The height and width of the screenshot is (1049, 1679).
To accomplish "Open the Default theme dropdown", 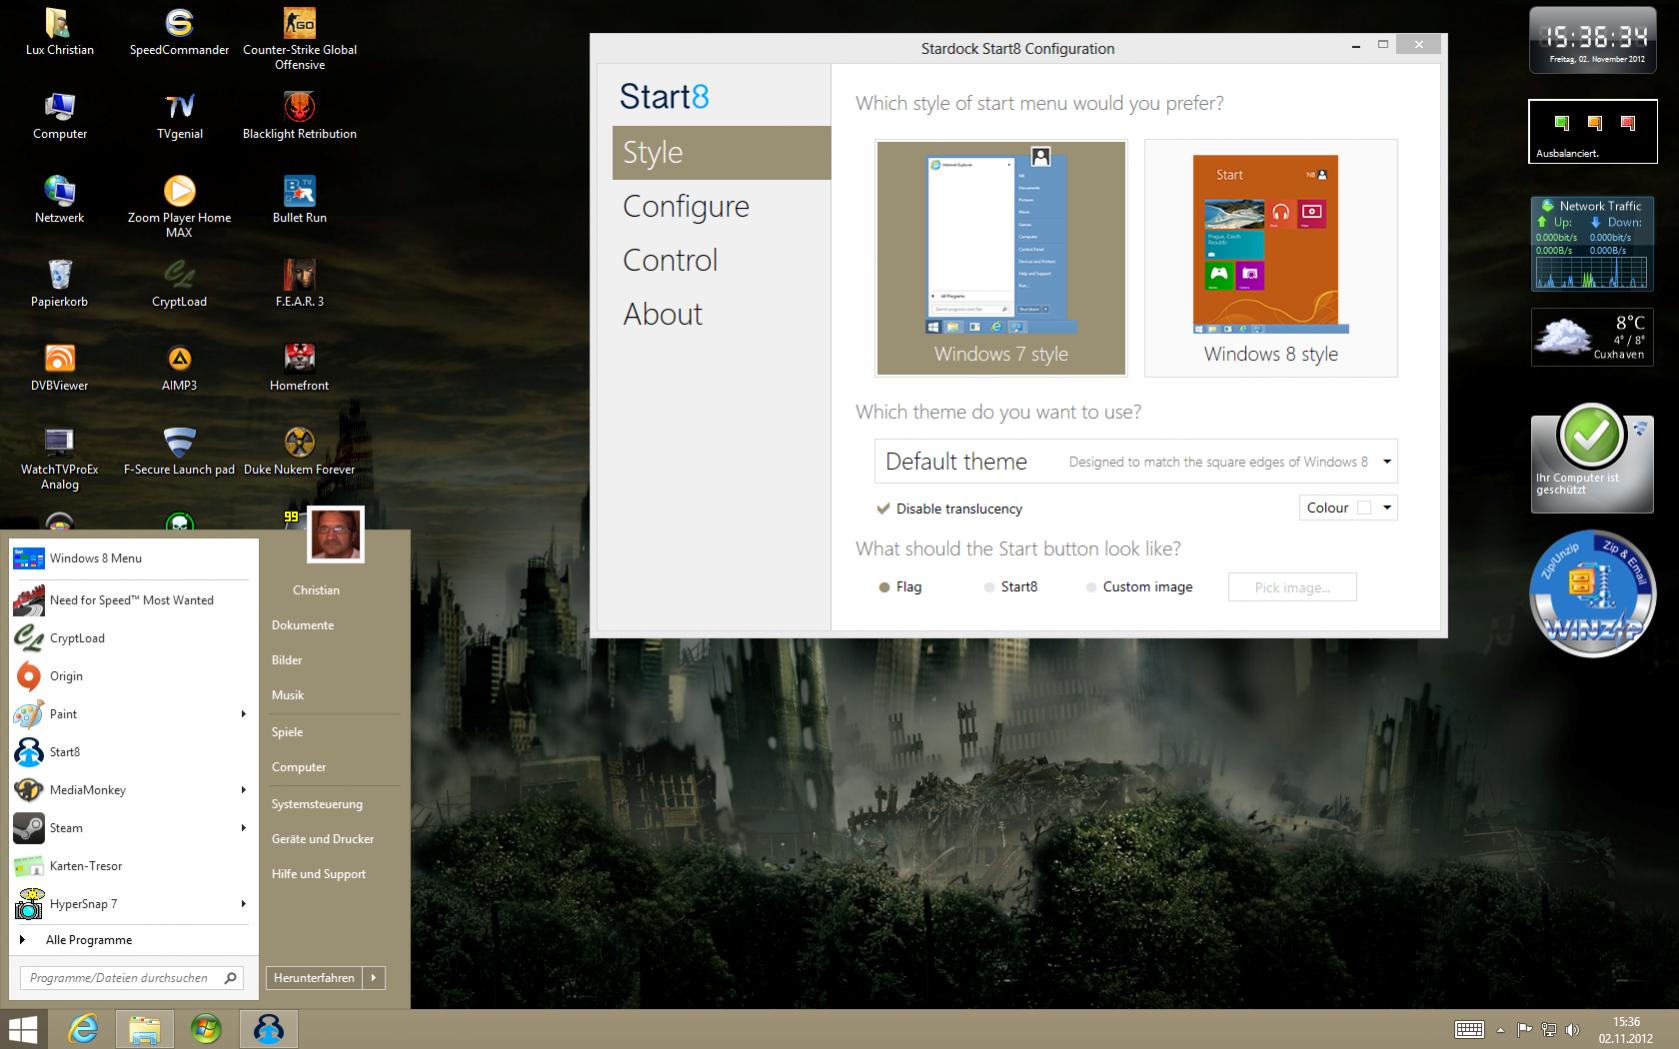I will (1136, 461).
